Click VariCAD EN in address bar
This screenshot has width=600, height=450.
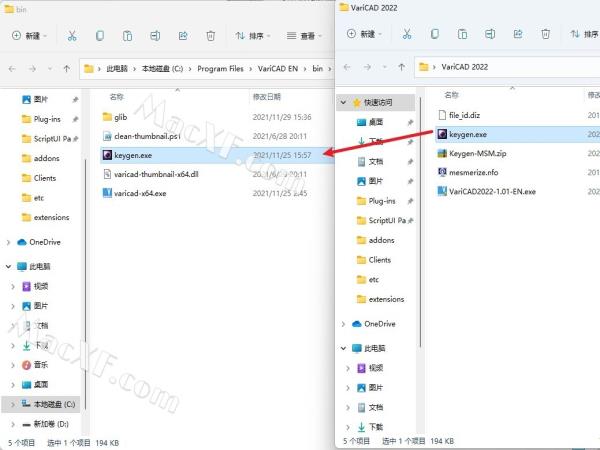click(278, 69)
